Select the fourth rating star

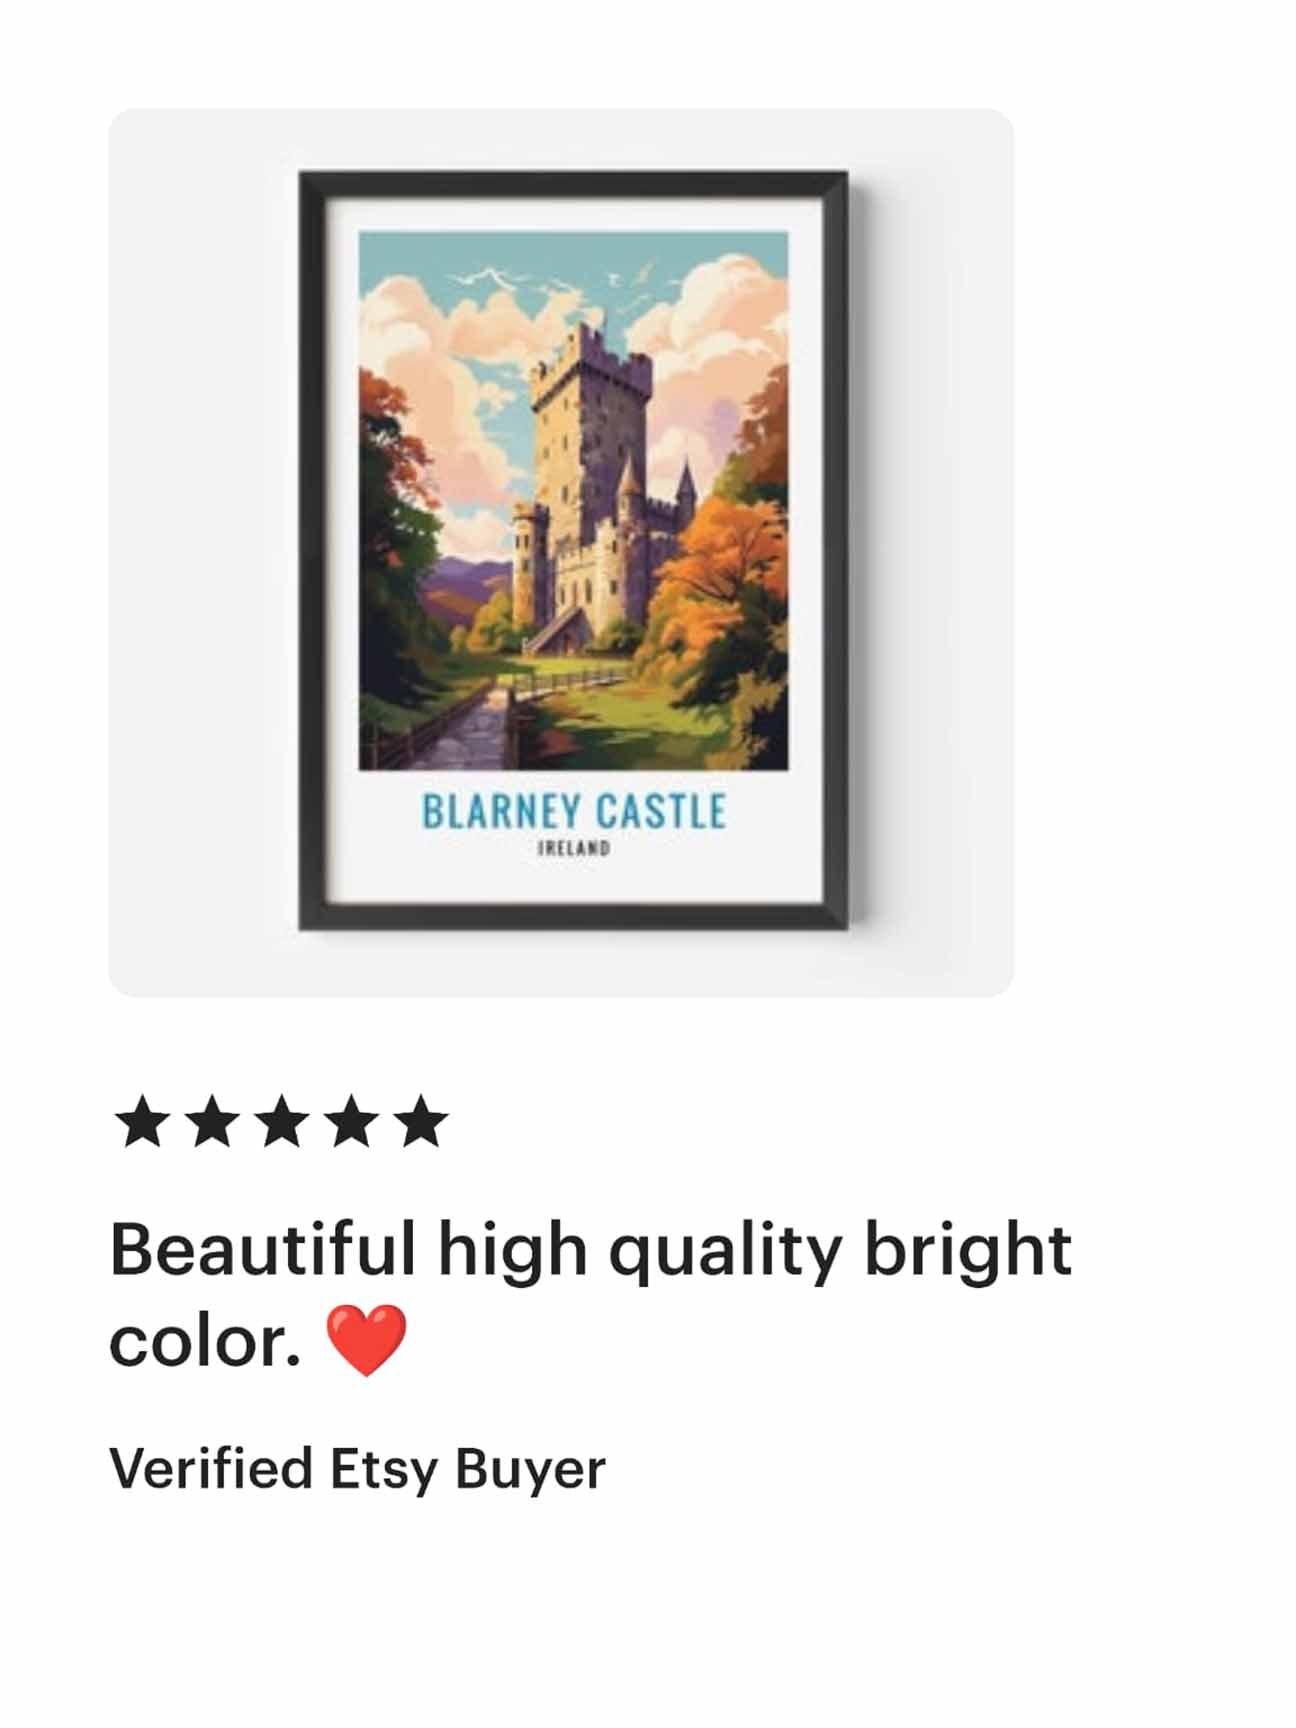click(351, 1121)
